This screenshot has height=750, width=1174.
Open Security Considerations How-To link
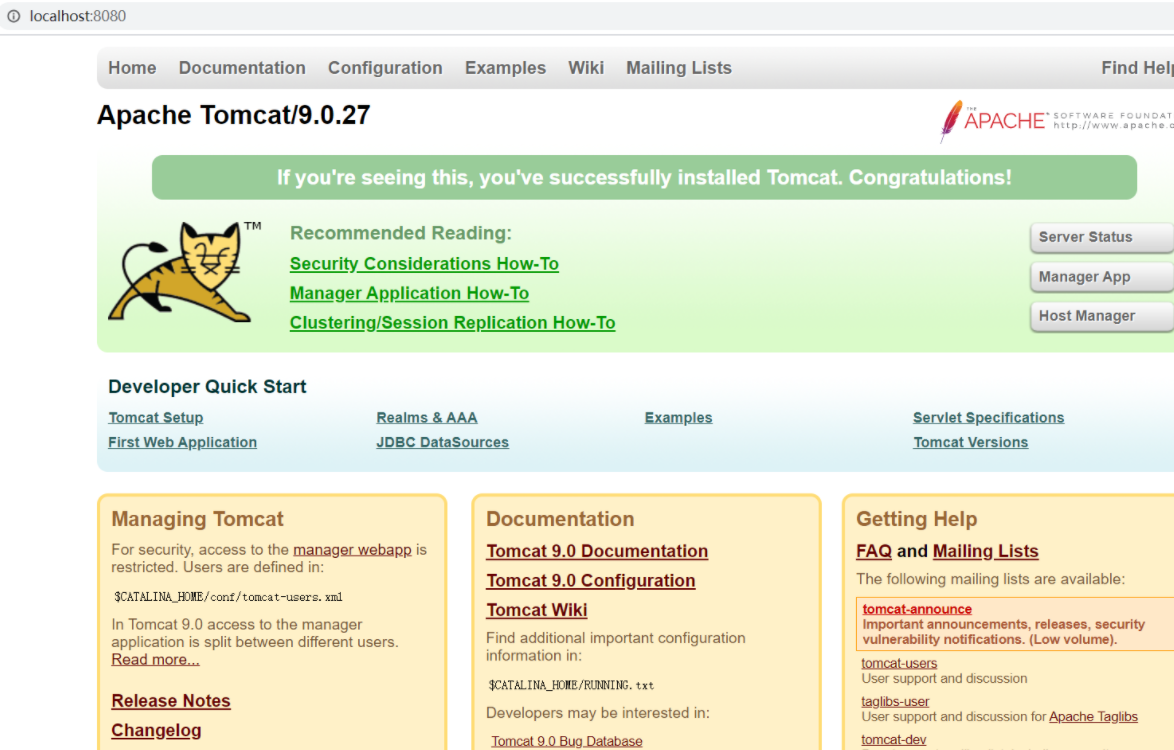point(424,264)
